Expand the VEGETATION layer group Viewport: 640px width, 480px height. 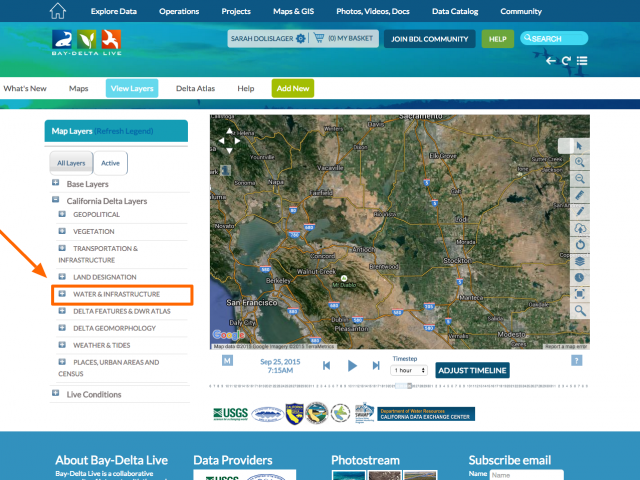[x=62, y=231]
